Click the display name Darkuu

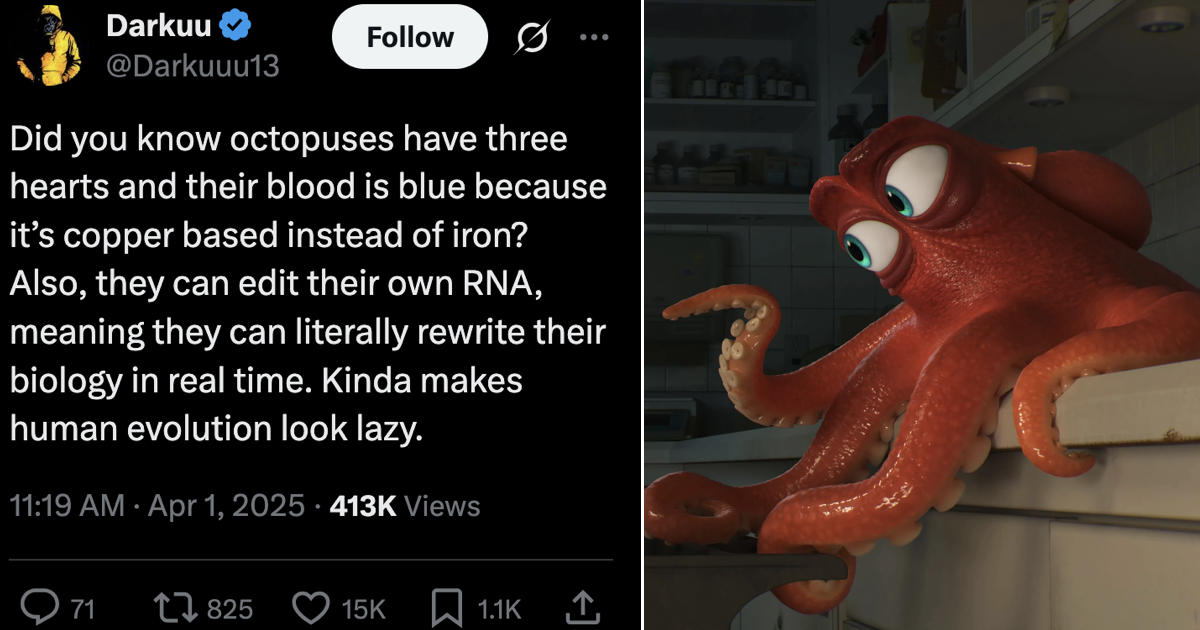click(x=156, y=27)
